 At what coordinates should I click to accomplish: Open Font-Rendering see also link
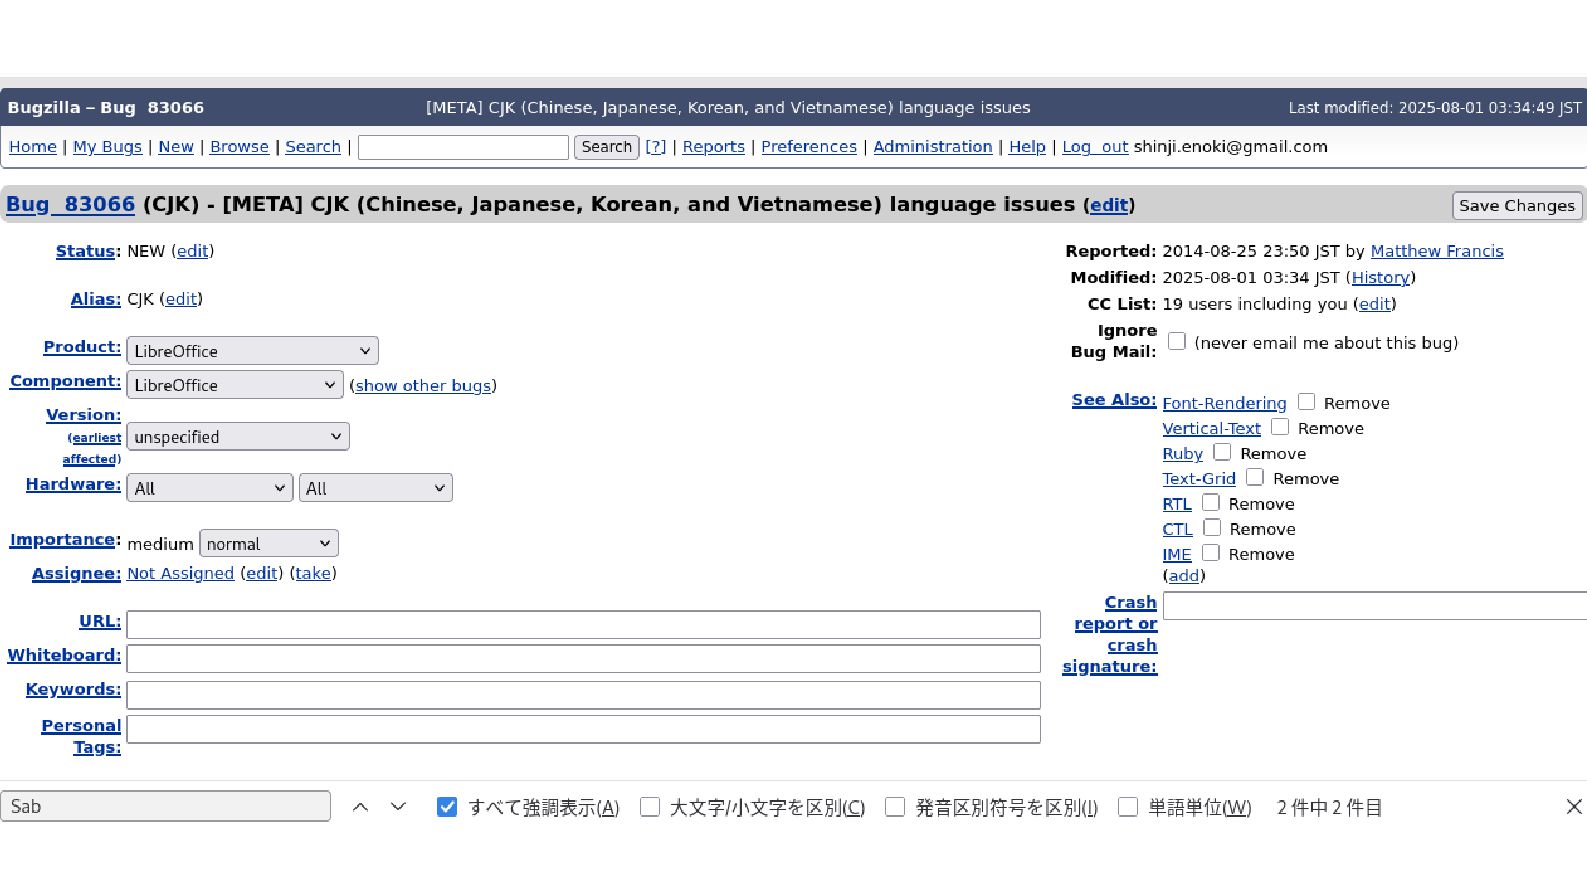[x=1224, y=403]
